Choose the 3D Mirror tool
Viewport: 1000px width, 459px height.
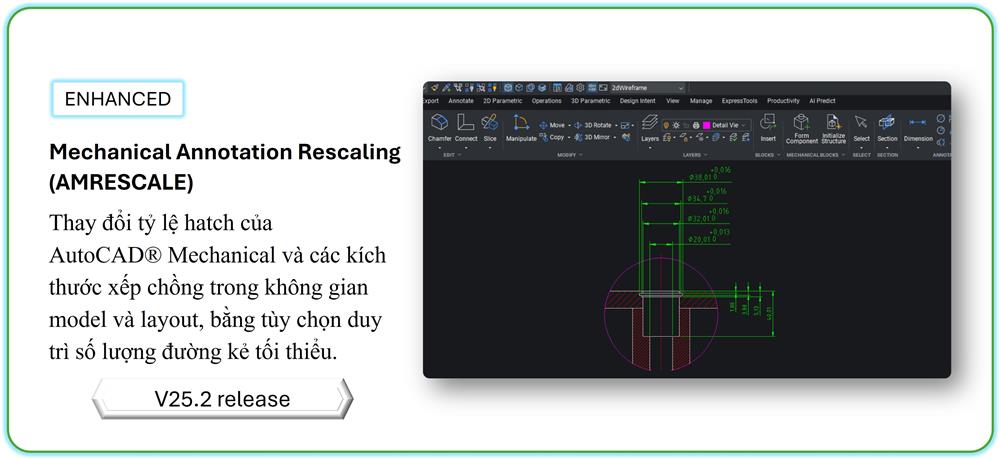592,137
